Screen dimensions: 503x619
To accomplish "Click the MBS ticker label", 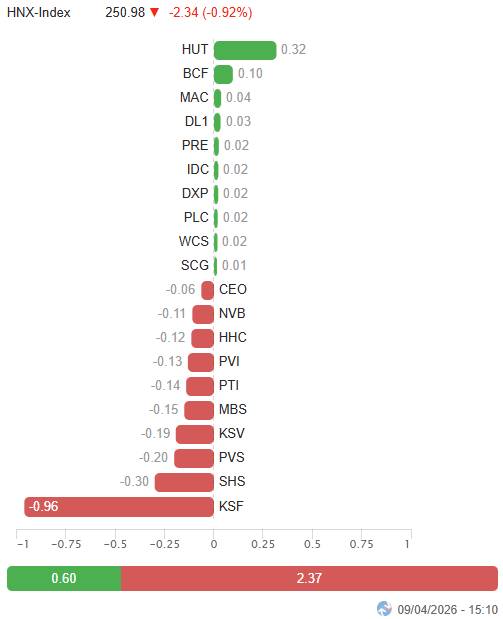I will [x=233, y=409].
